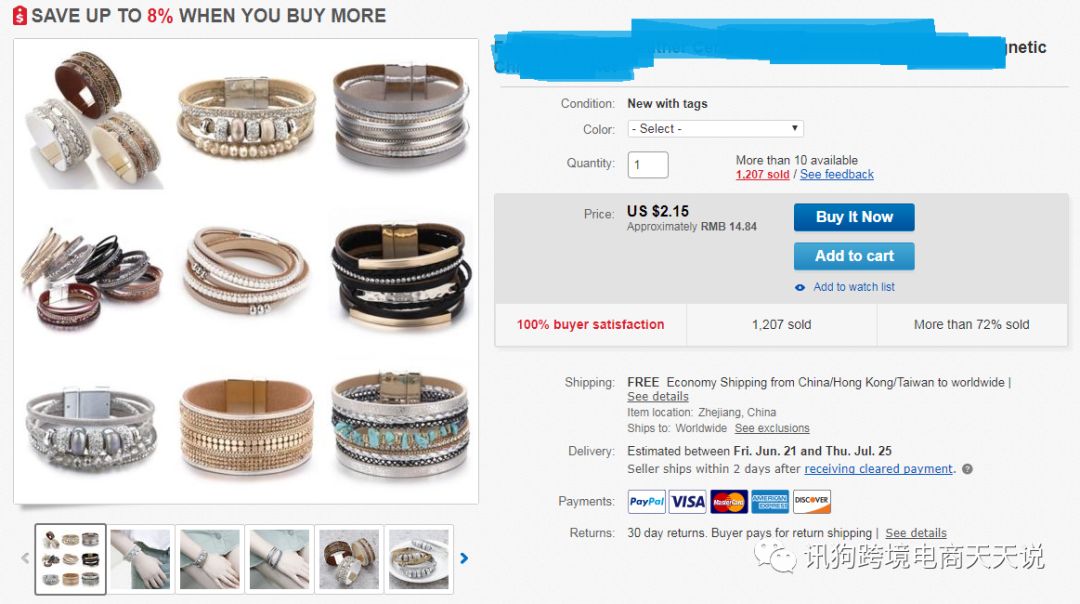Show previous thumbnails with left arrow
The image size is (1080, 604).
(x=25, y=559)
